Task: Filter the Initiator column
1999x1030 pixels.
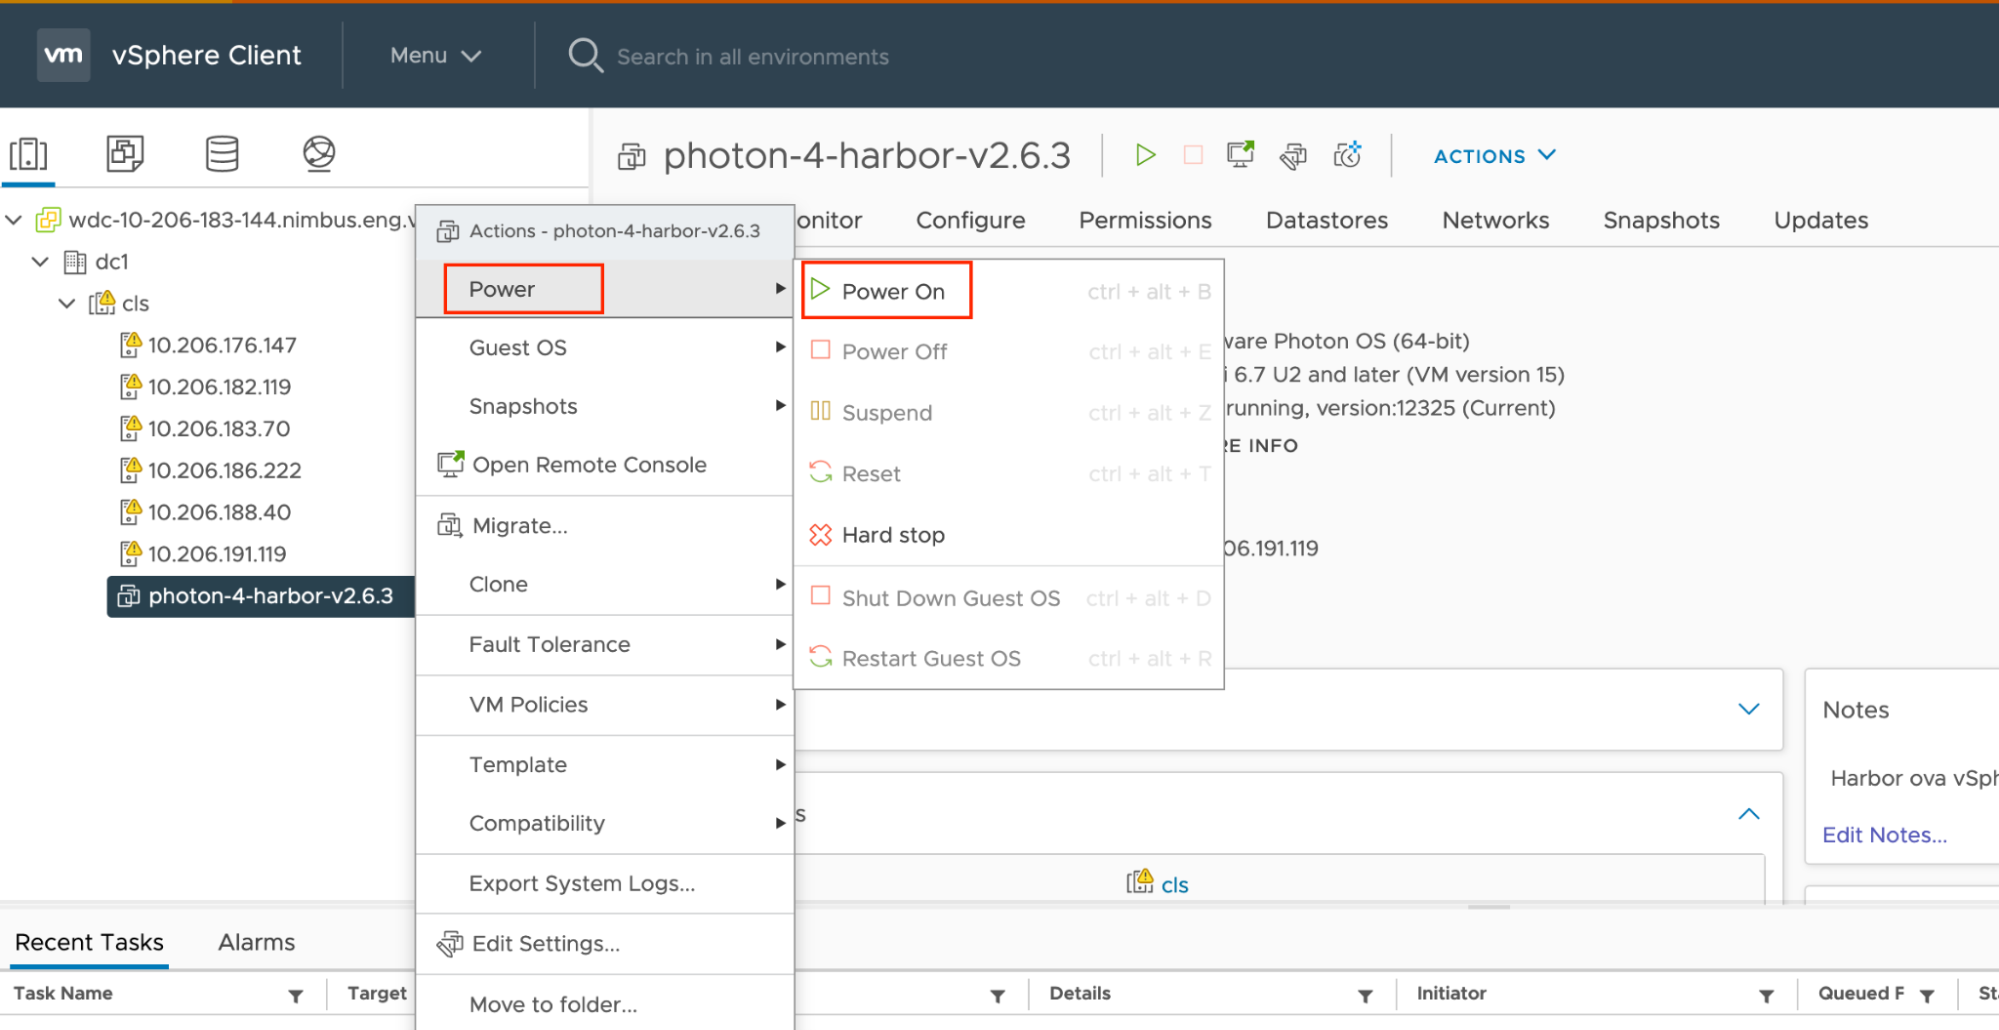Action: point(1767,995)
